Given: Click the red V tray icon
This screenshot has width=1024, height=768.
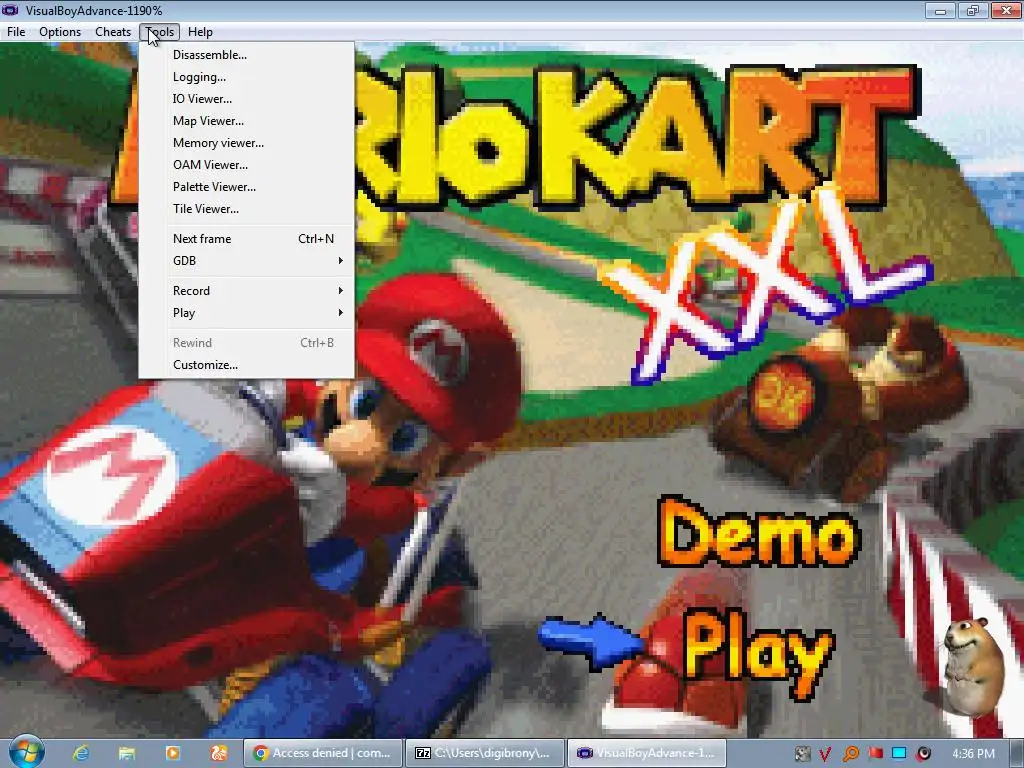Looking at the screenshot, I should click(825, 754).
